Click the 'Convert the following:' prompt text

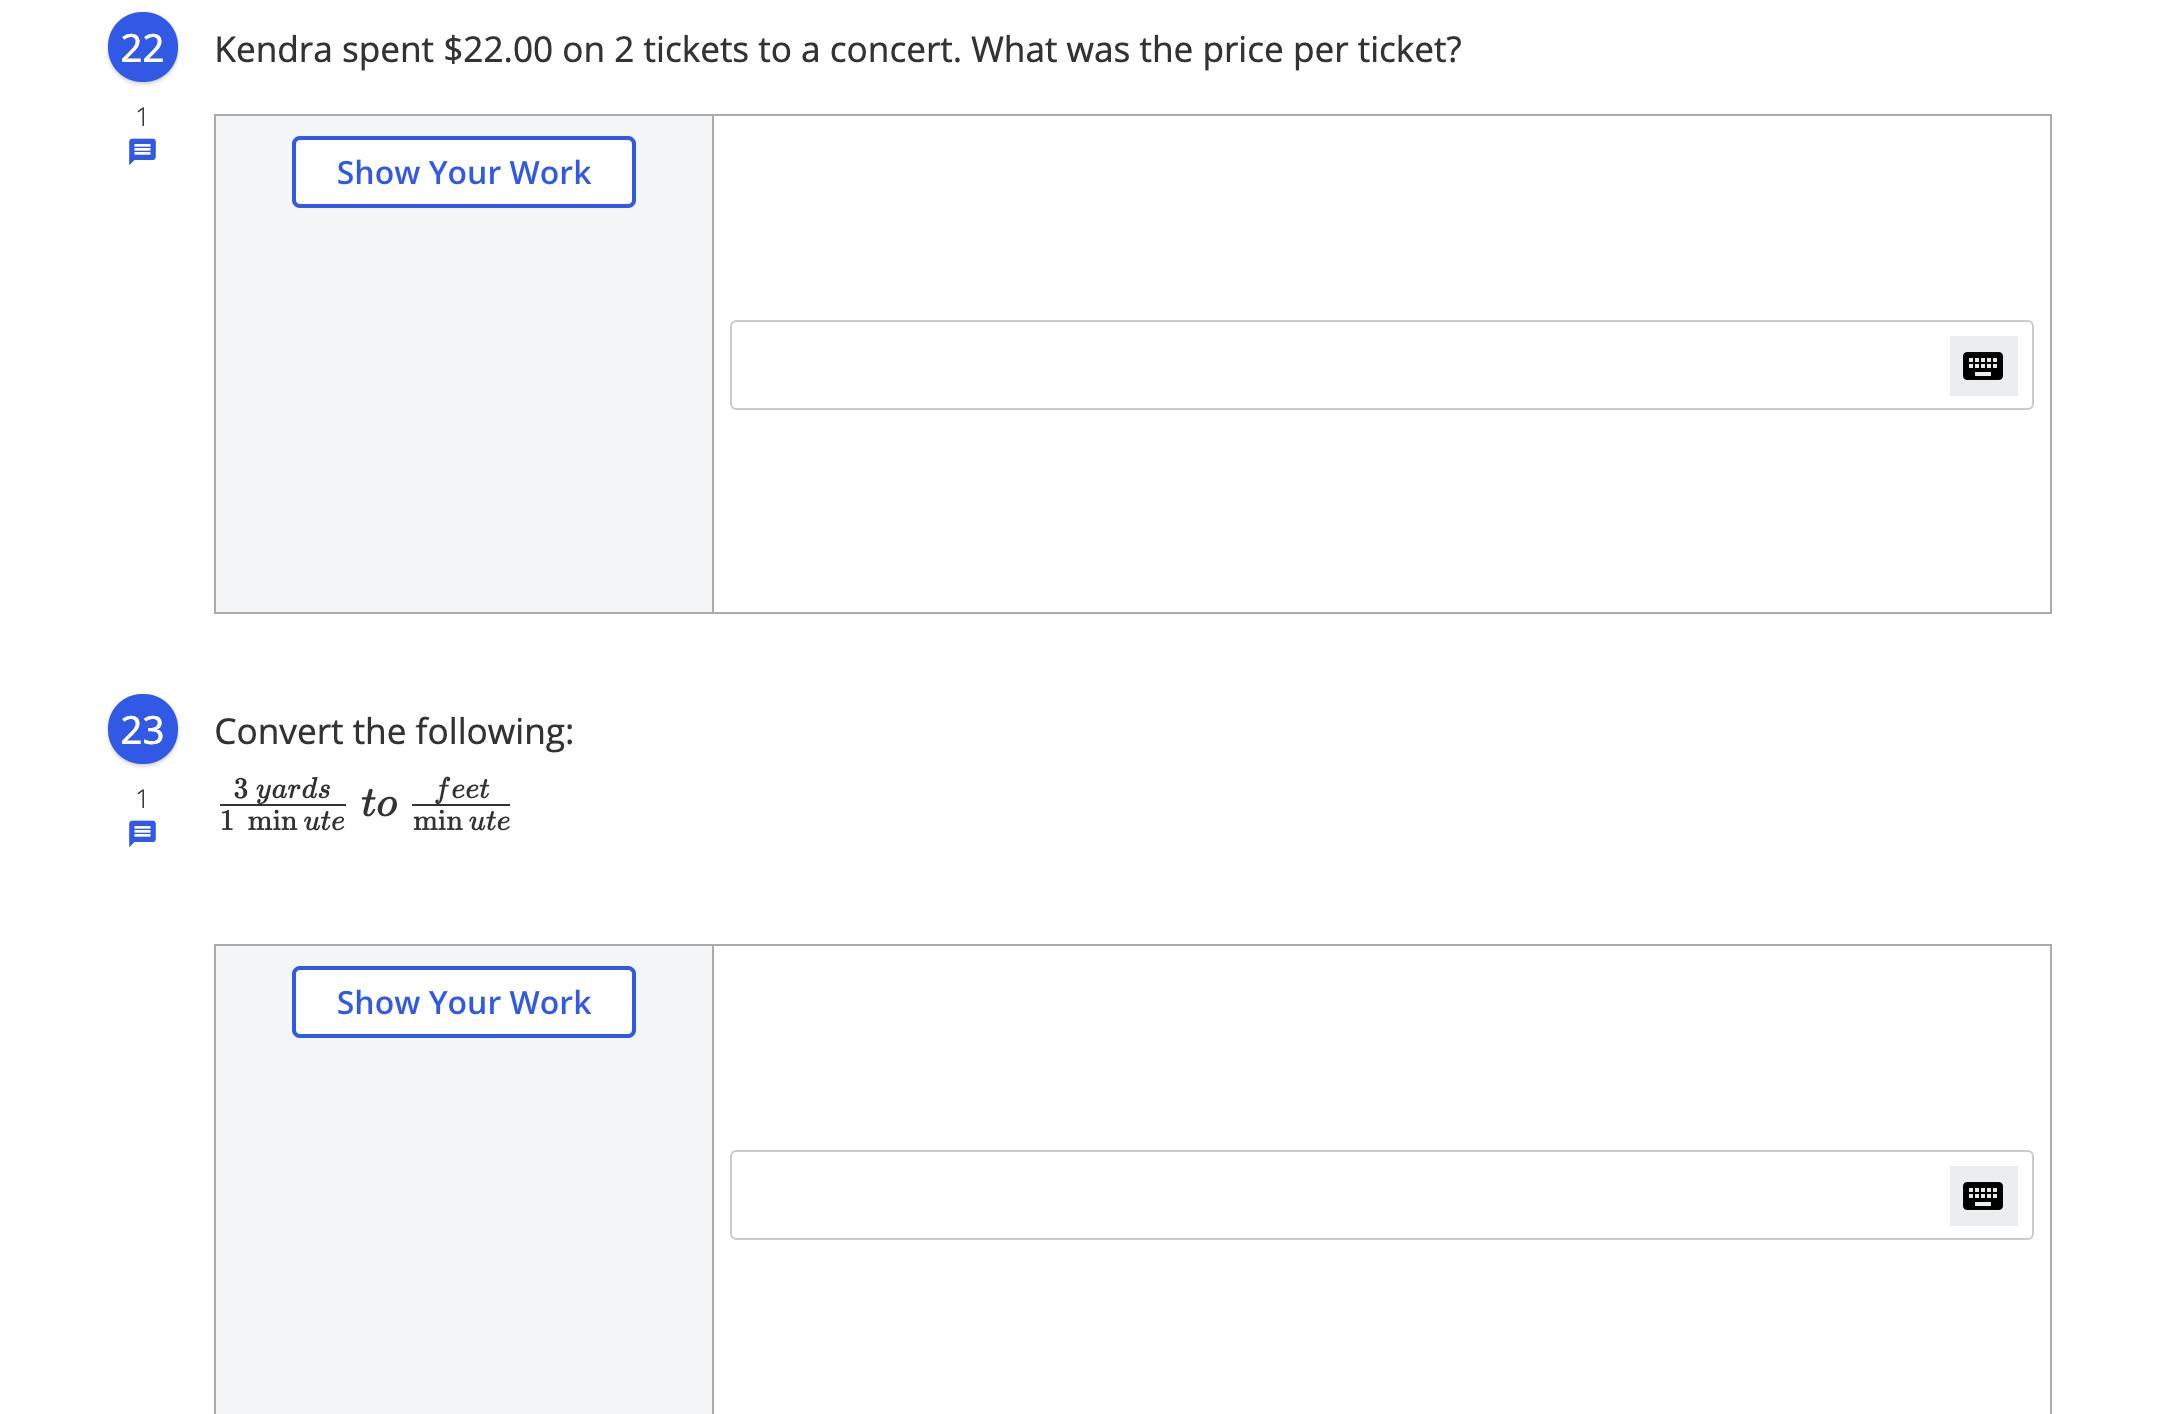(x=394, y=732)
